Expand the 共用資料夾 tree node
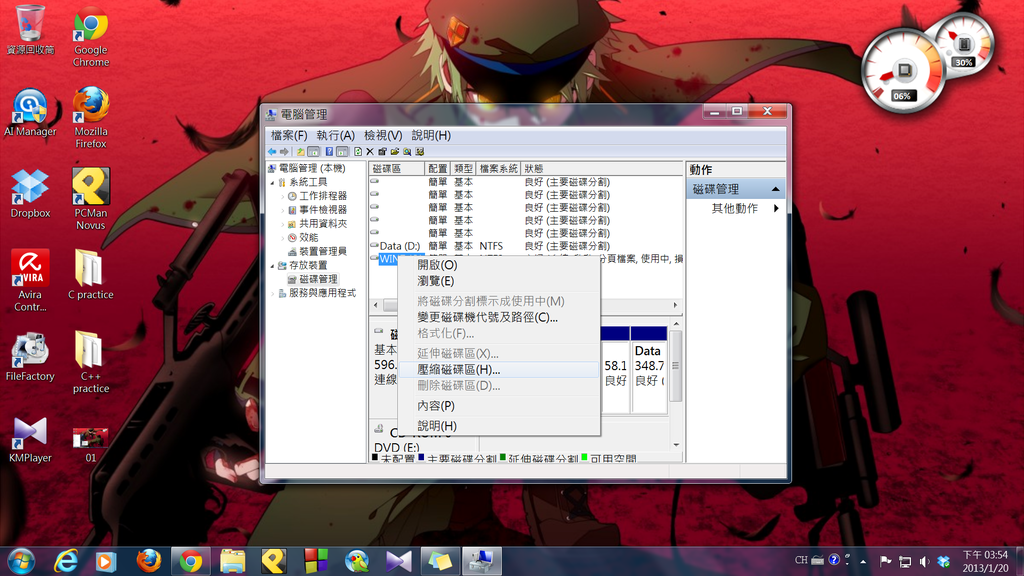The image size is (1024, 576). pyautogui.click(x=283, y=223)
